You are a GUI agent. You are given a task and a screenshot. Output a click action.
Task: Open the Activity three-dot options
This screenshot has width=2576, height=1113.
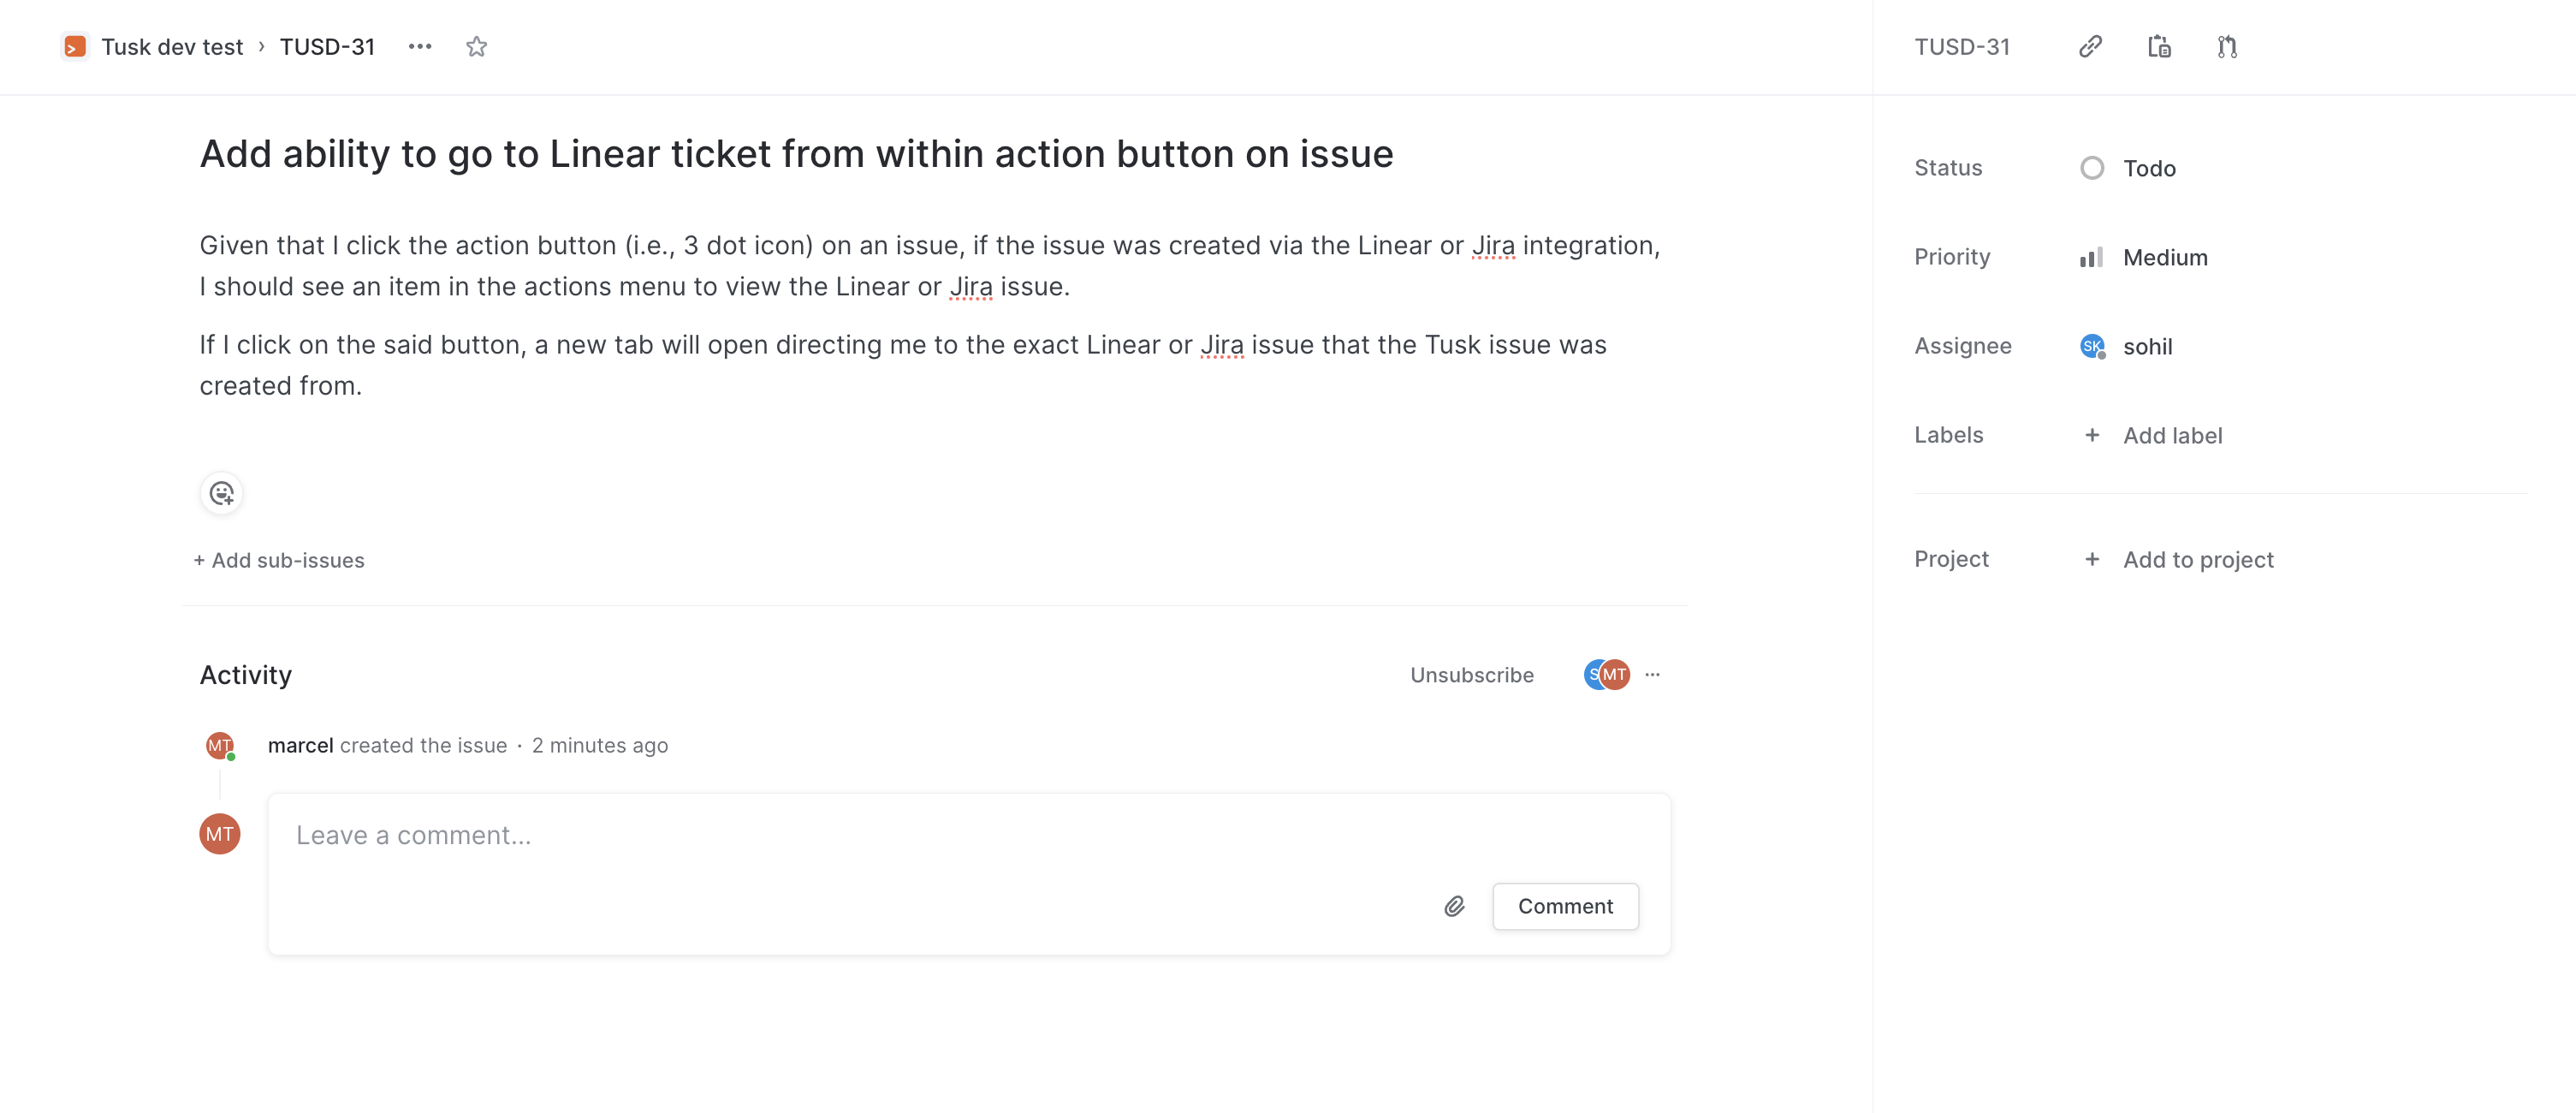(x=1653, y=675)
